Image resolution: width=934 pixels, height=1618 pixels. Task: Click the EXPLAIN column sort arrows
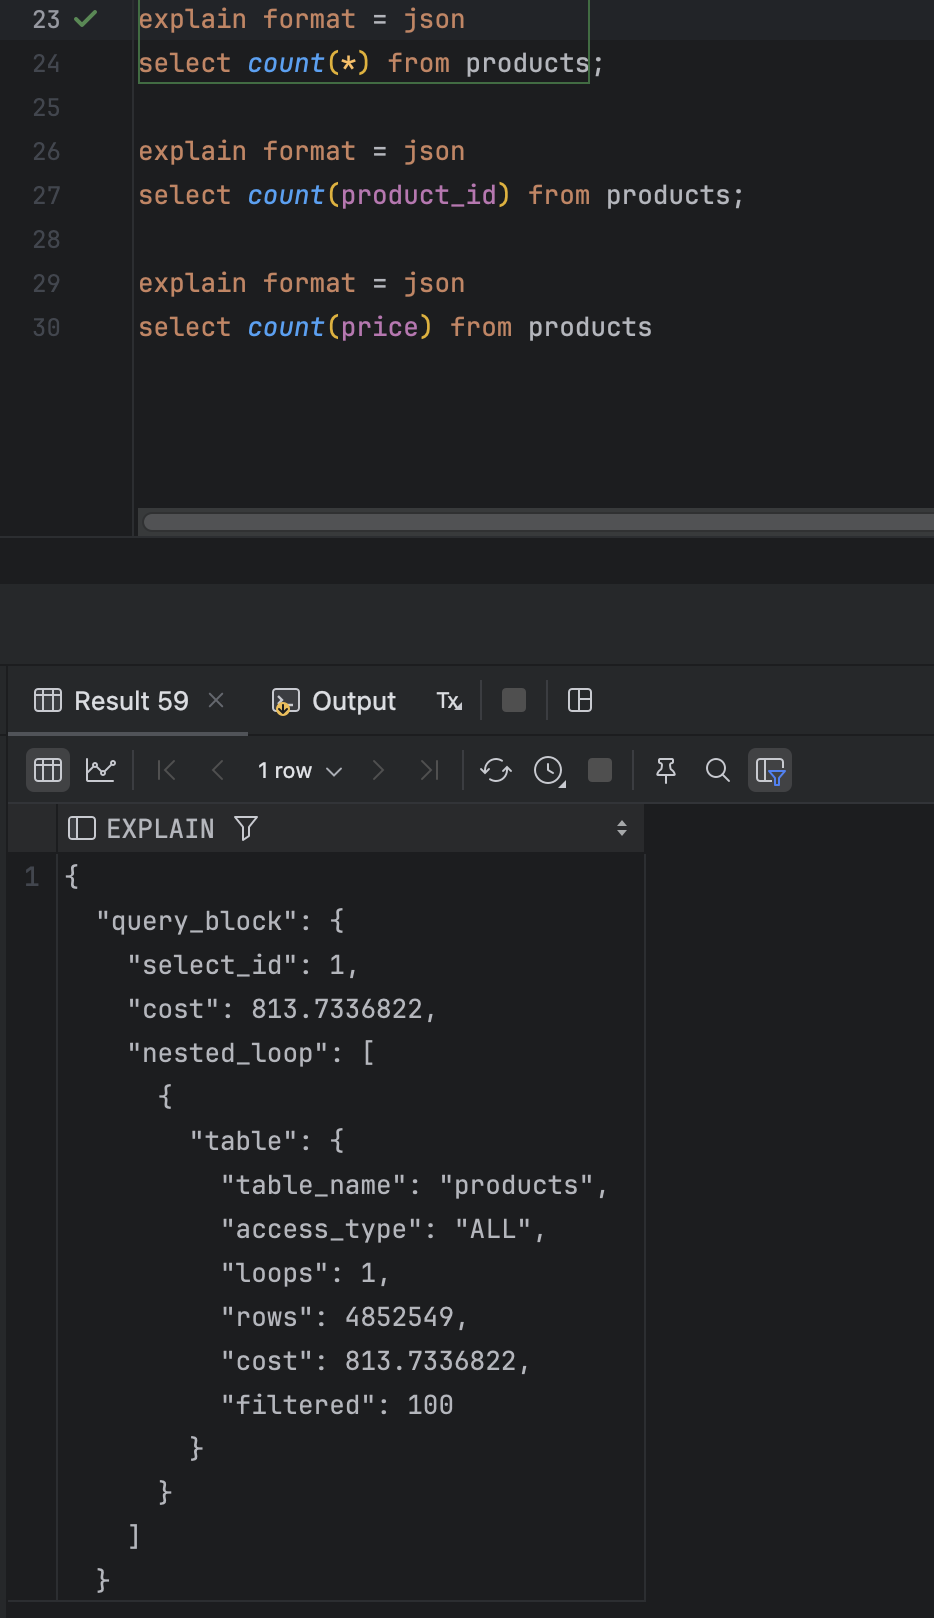pyautogui.click(x=622, y=828)
